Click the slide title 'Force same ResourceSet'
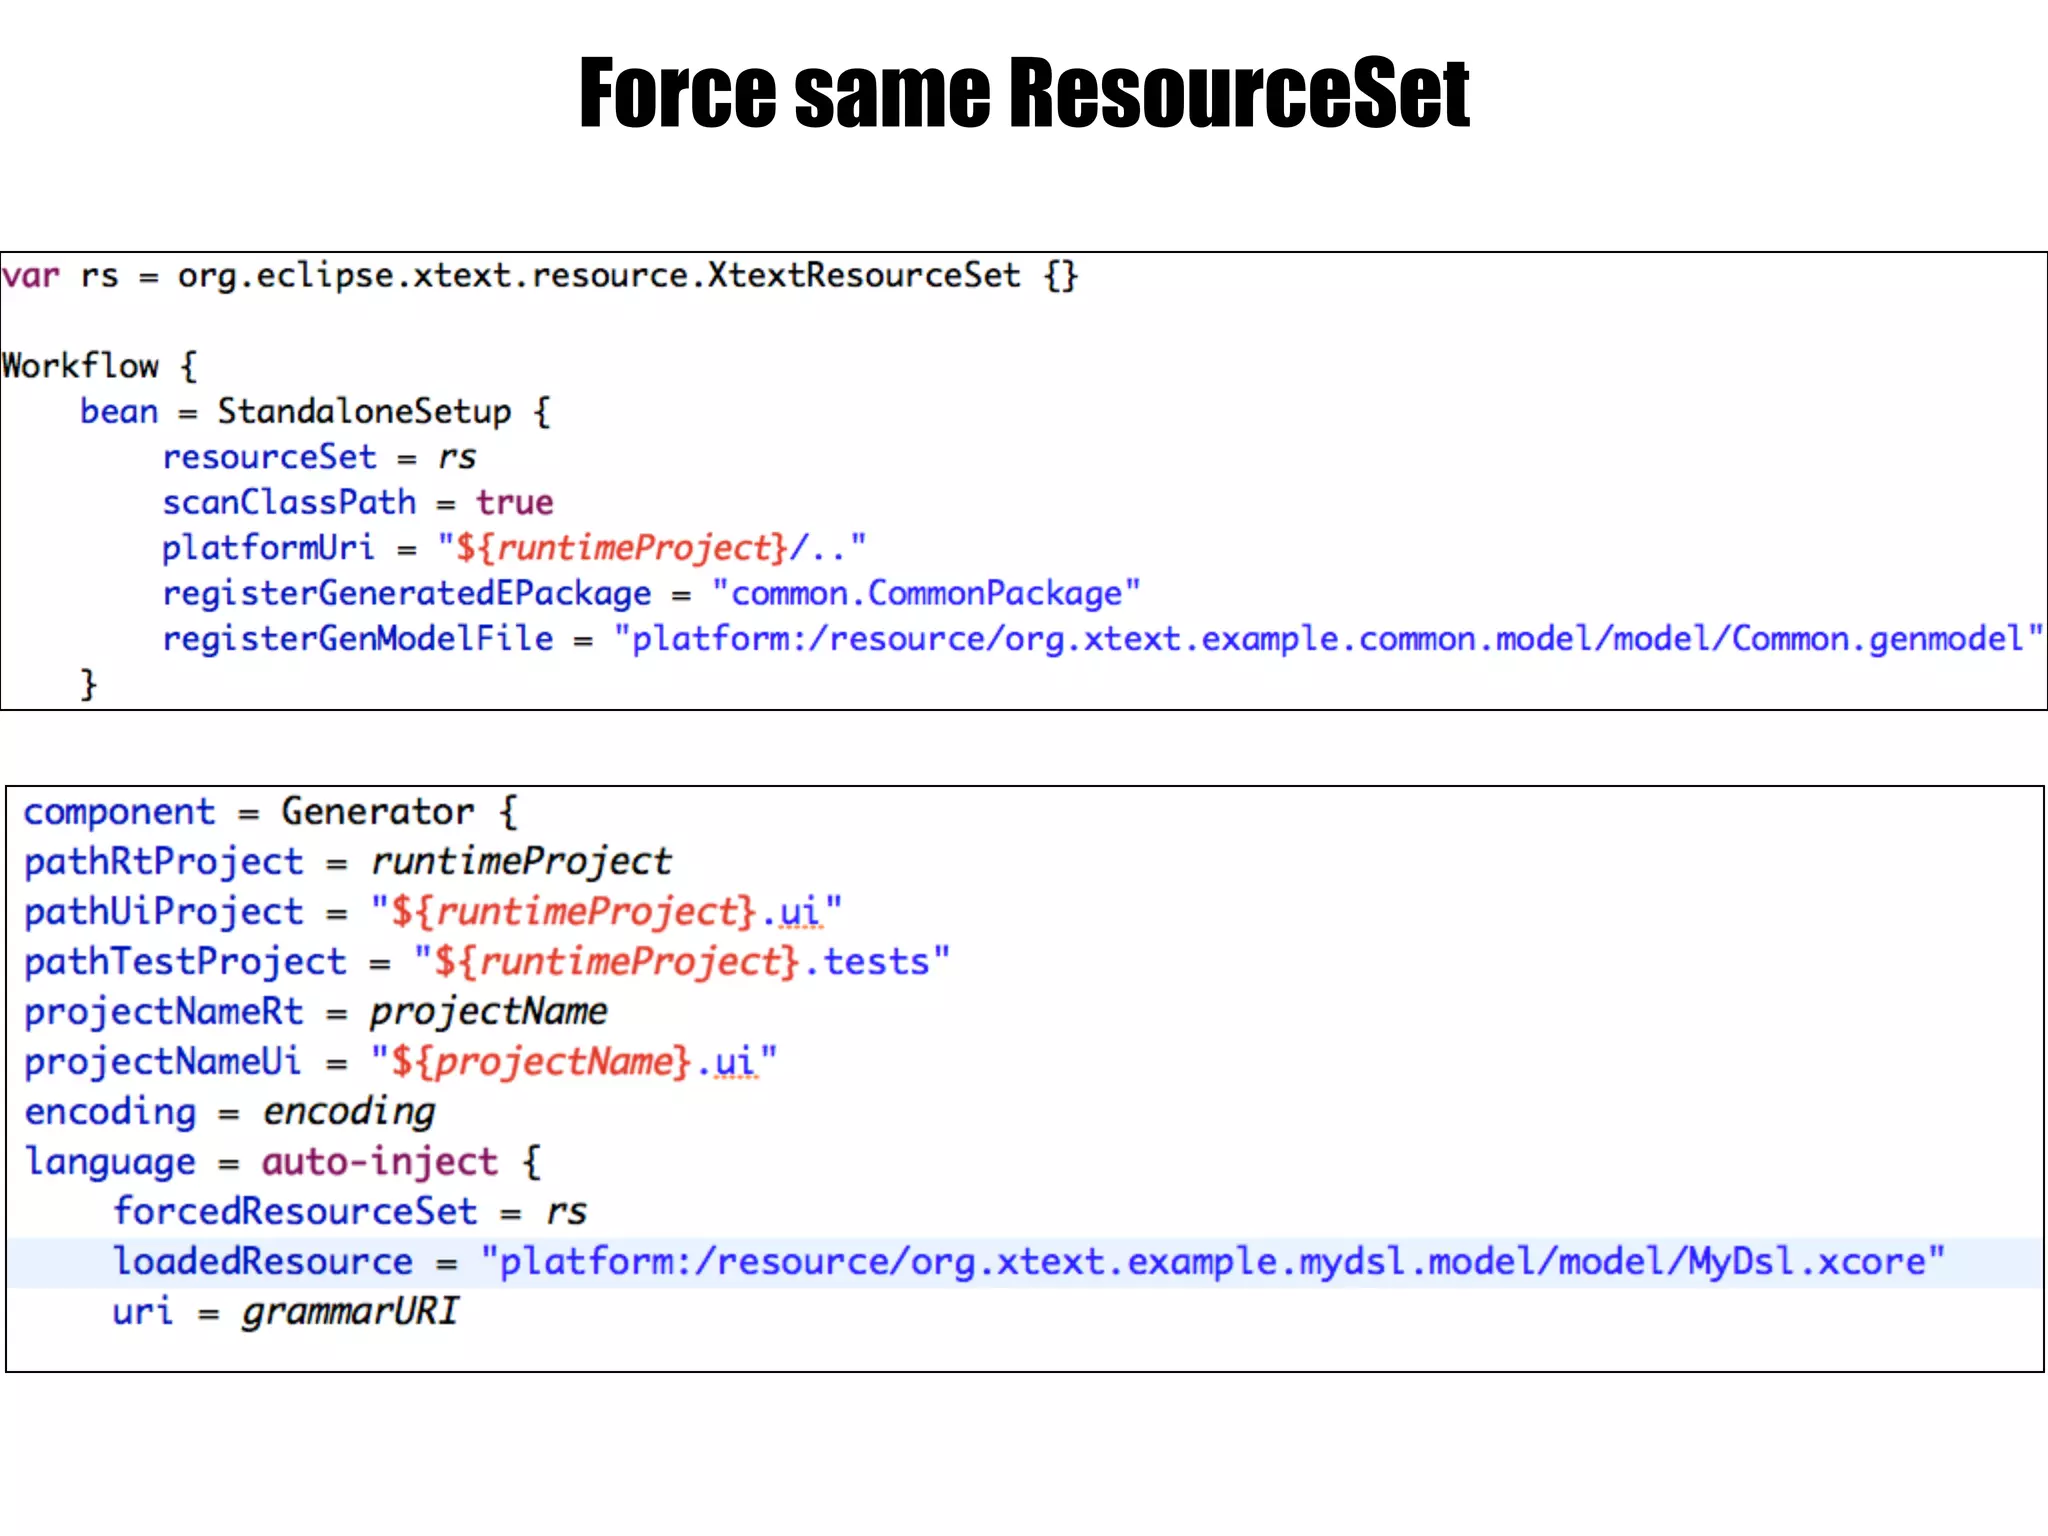The height and width of the screenshot is (1536, 2048). 1024,93
